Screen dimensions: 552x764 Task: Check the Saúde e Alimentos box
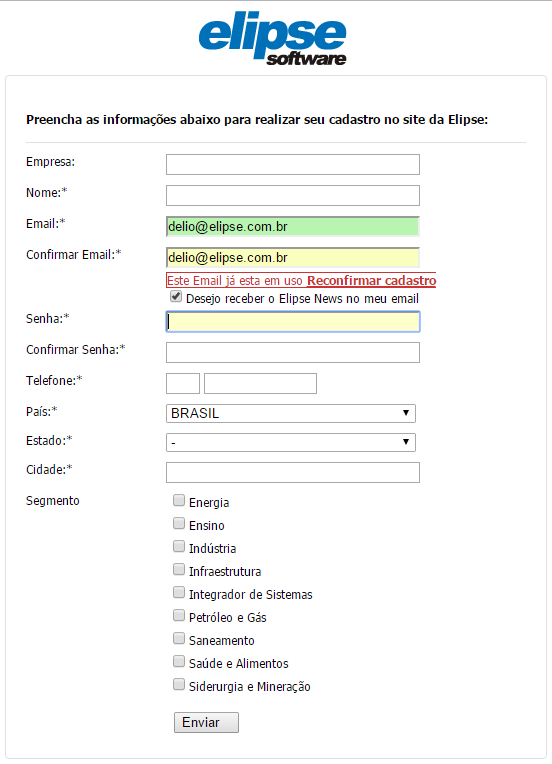tap(179, 661)
